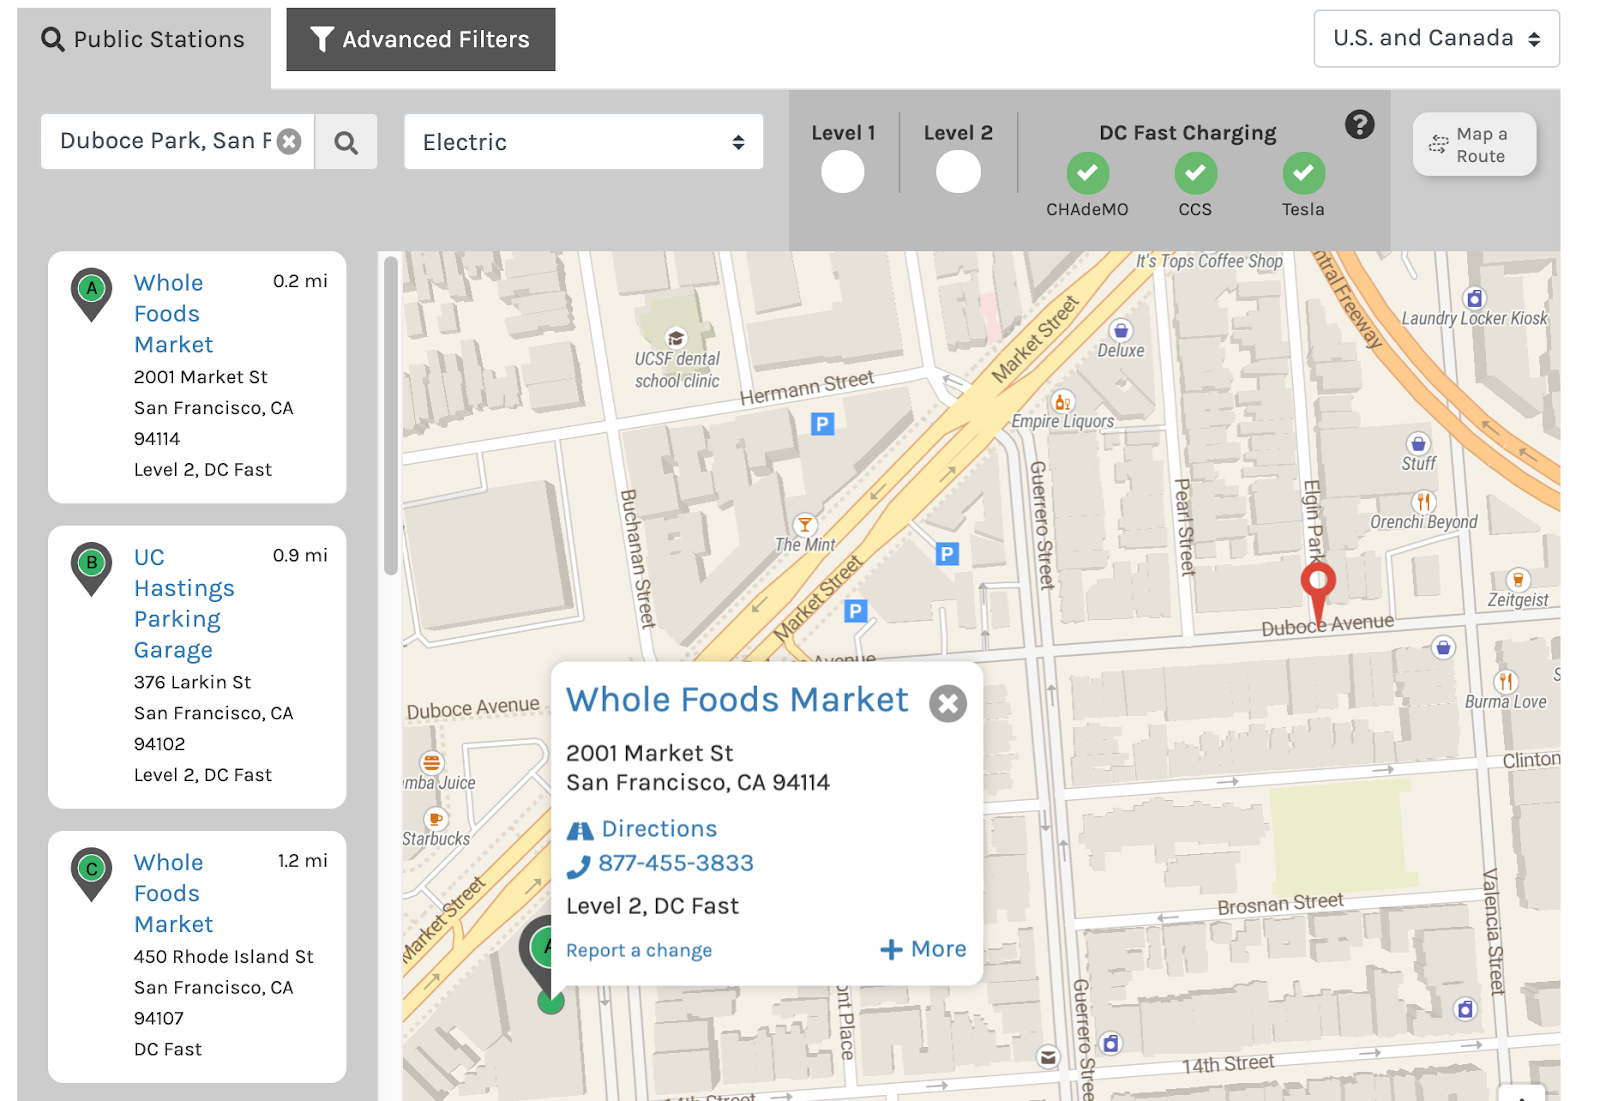Click the Deluxe map icon
The height and width of the screenshot is (1101, 1600).
click(x=1121, y=330)
